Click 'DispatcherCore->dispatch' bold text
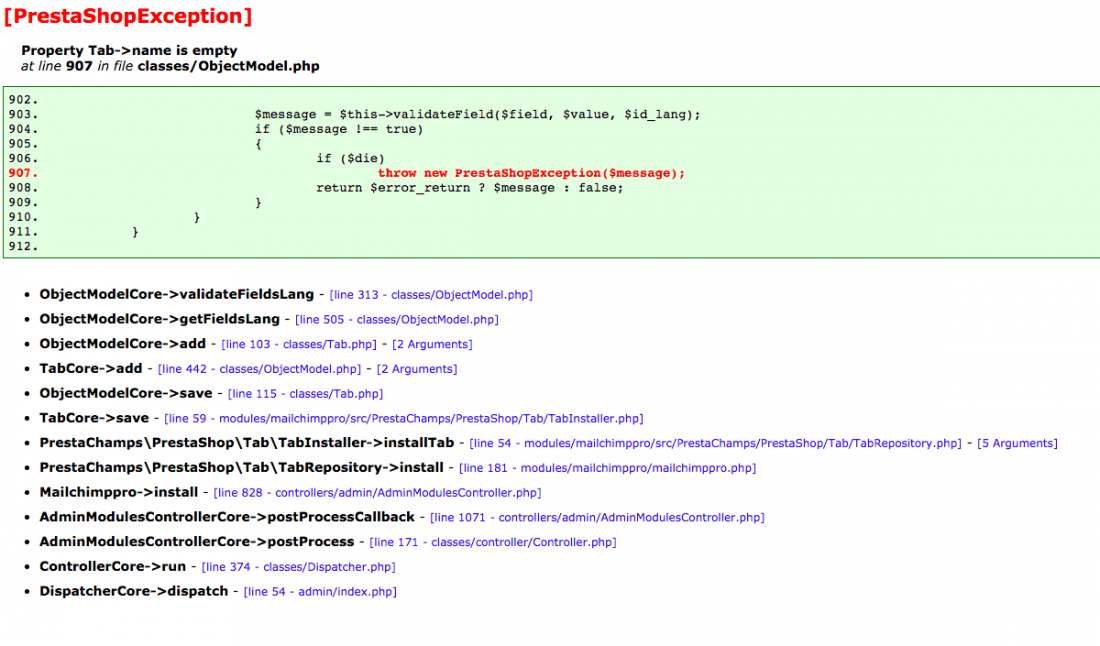 coord(134,591)
